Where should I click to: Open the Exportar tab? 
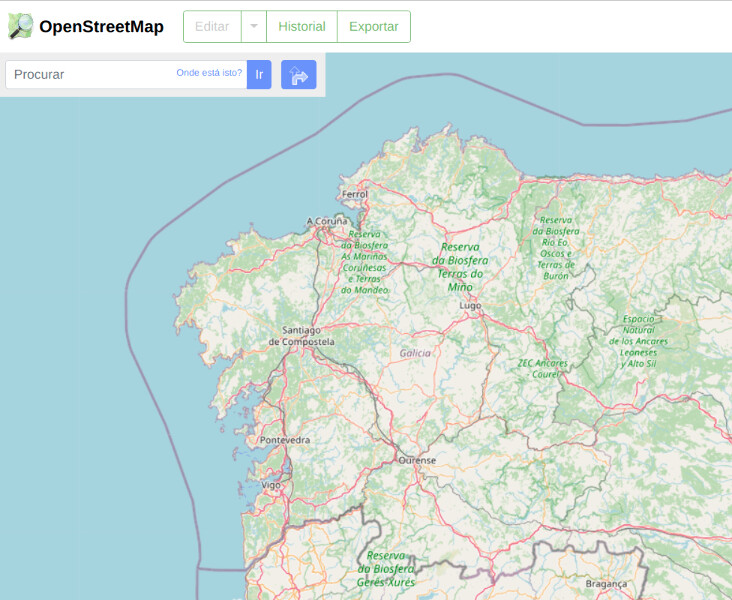[x=373, y=27]
